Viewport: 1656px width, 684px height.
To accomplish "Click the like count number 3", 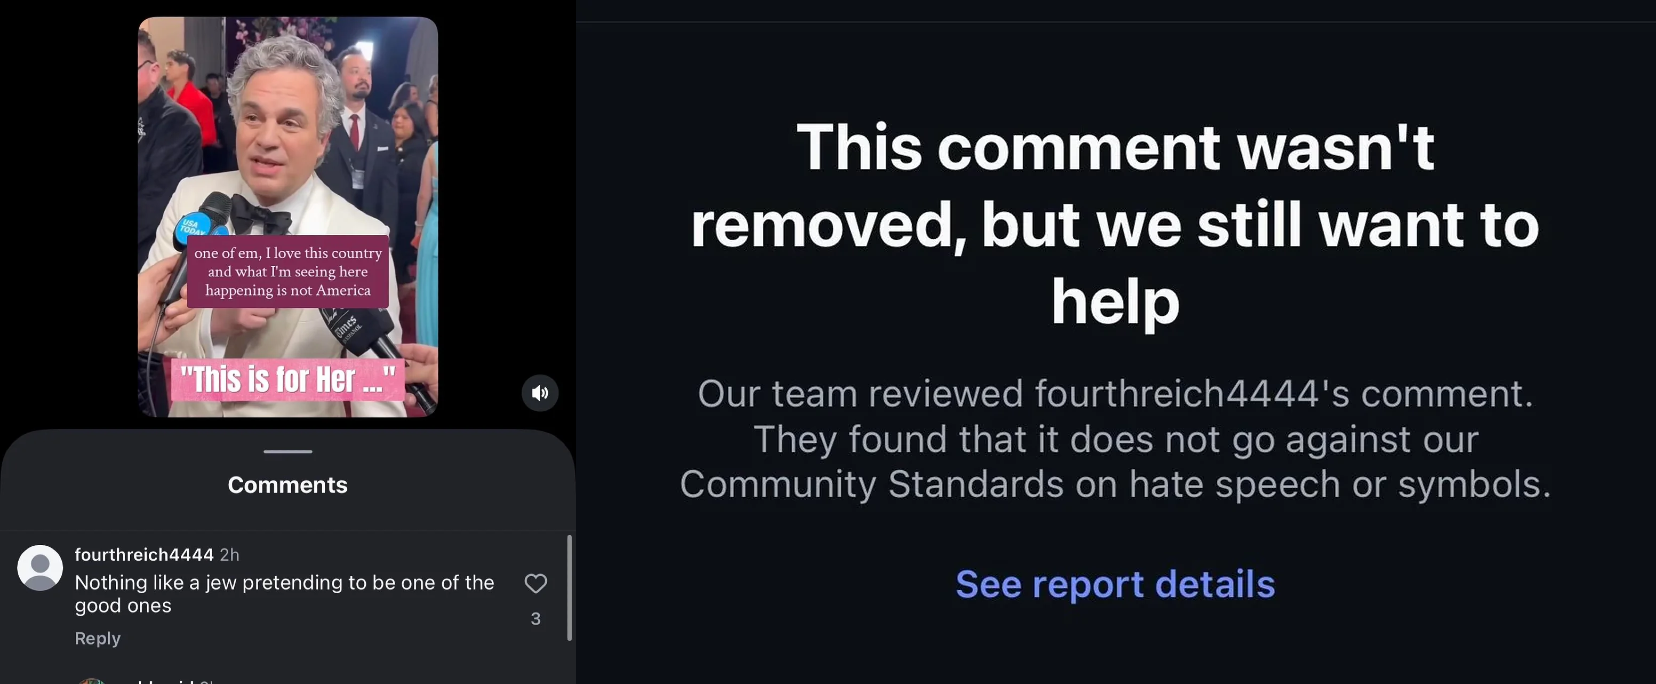I will 536,619.
